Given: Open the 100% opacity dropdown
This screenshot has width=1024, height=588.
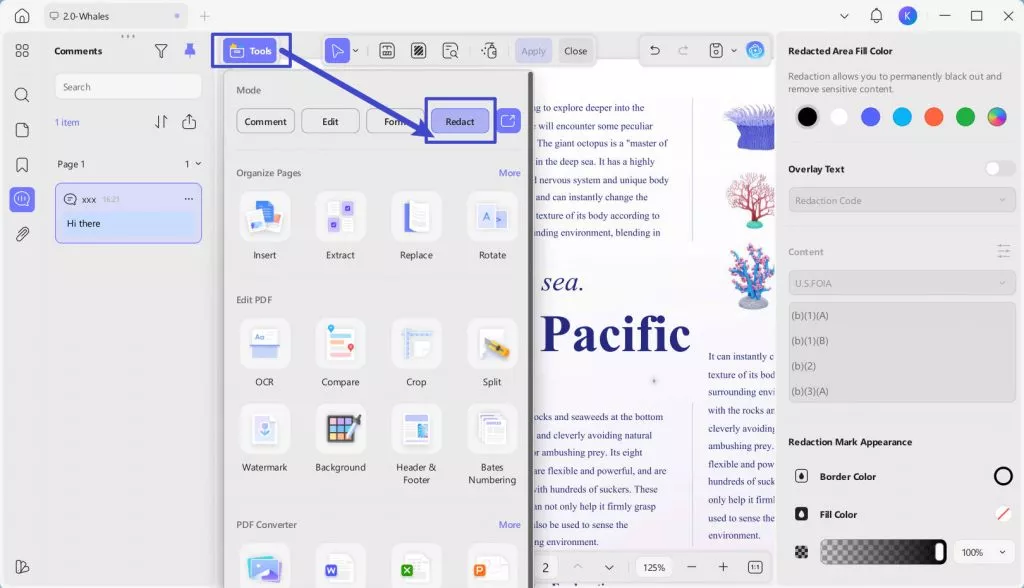Looking at the screenshot, I should pos(984,552).
